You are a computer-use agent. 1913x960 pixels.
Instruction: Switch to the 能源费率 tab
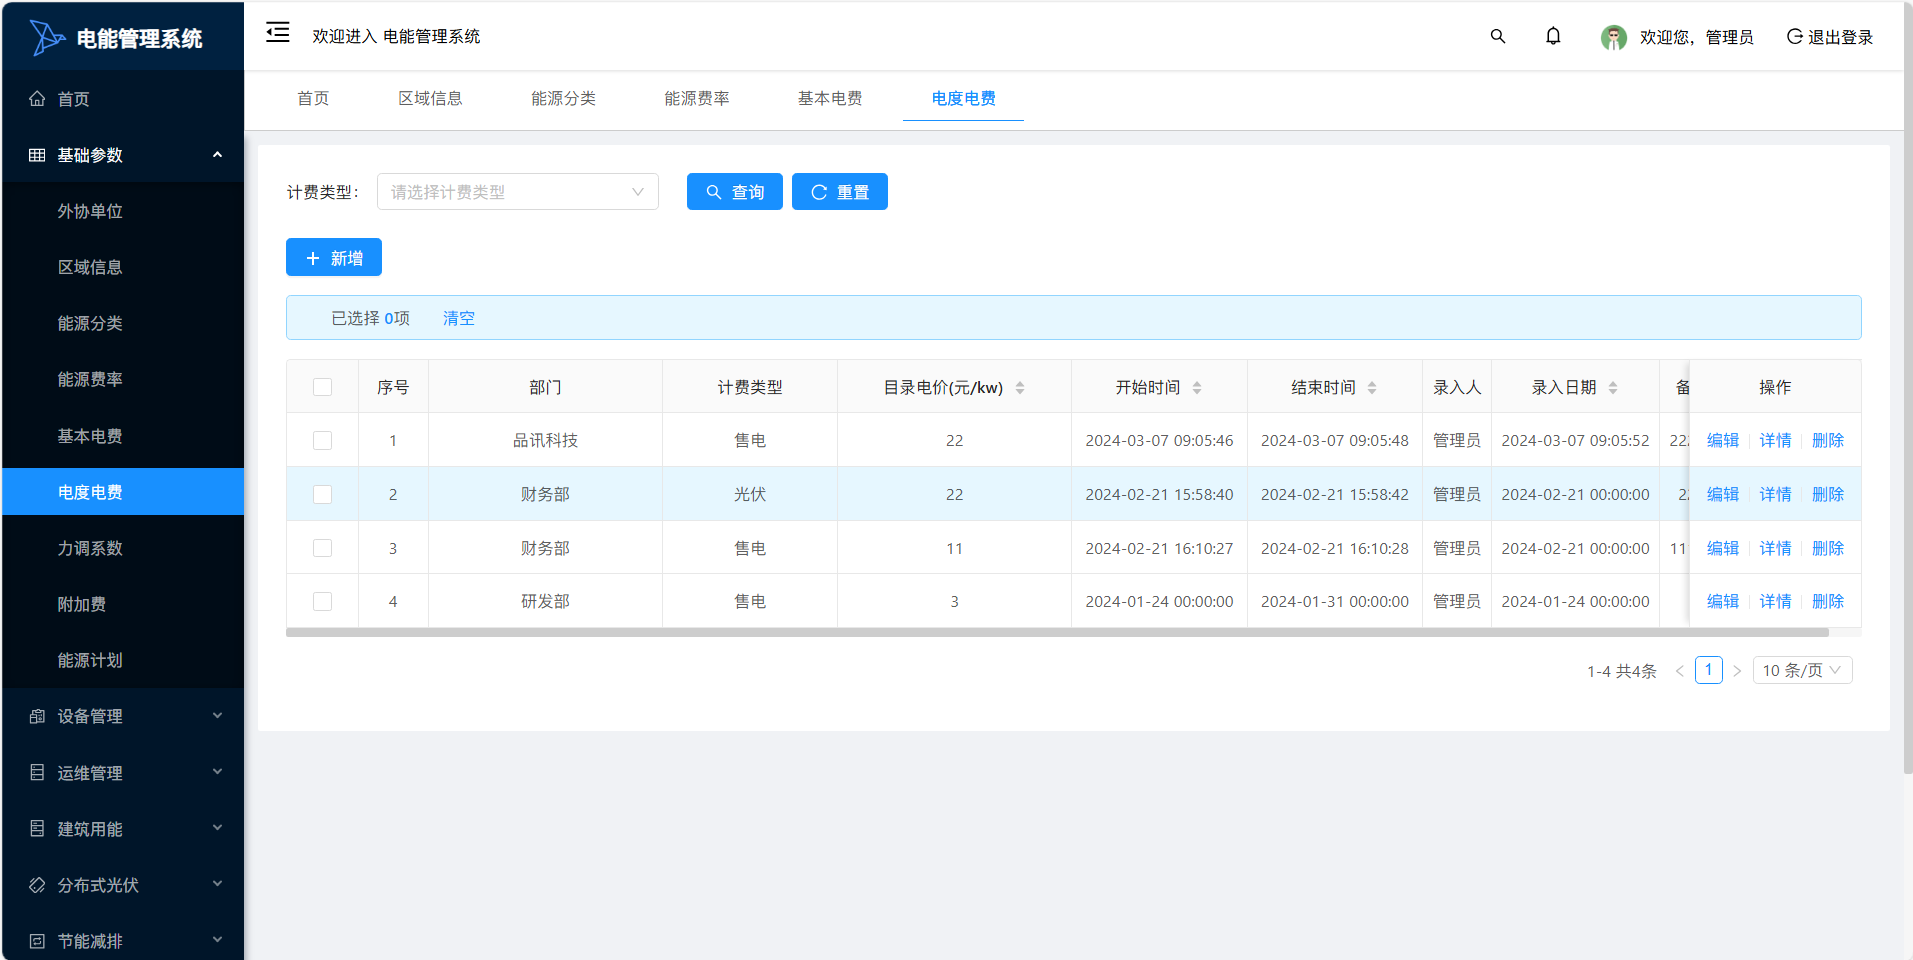click(697, 98)
